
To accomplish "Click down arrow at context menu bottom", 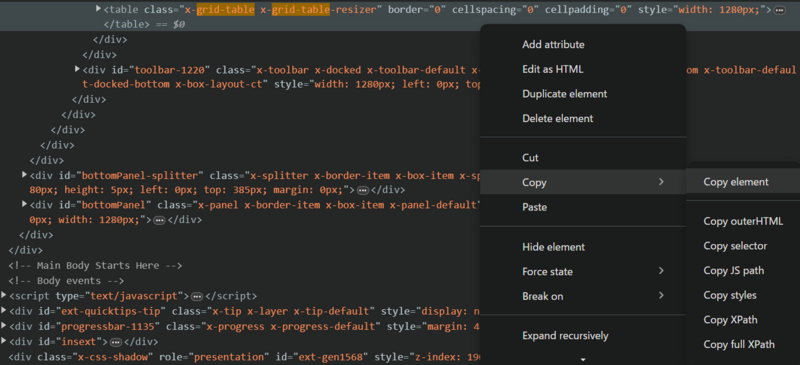I will (583, 359).
